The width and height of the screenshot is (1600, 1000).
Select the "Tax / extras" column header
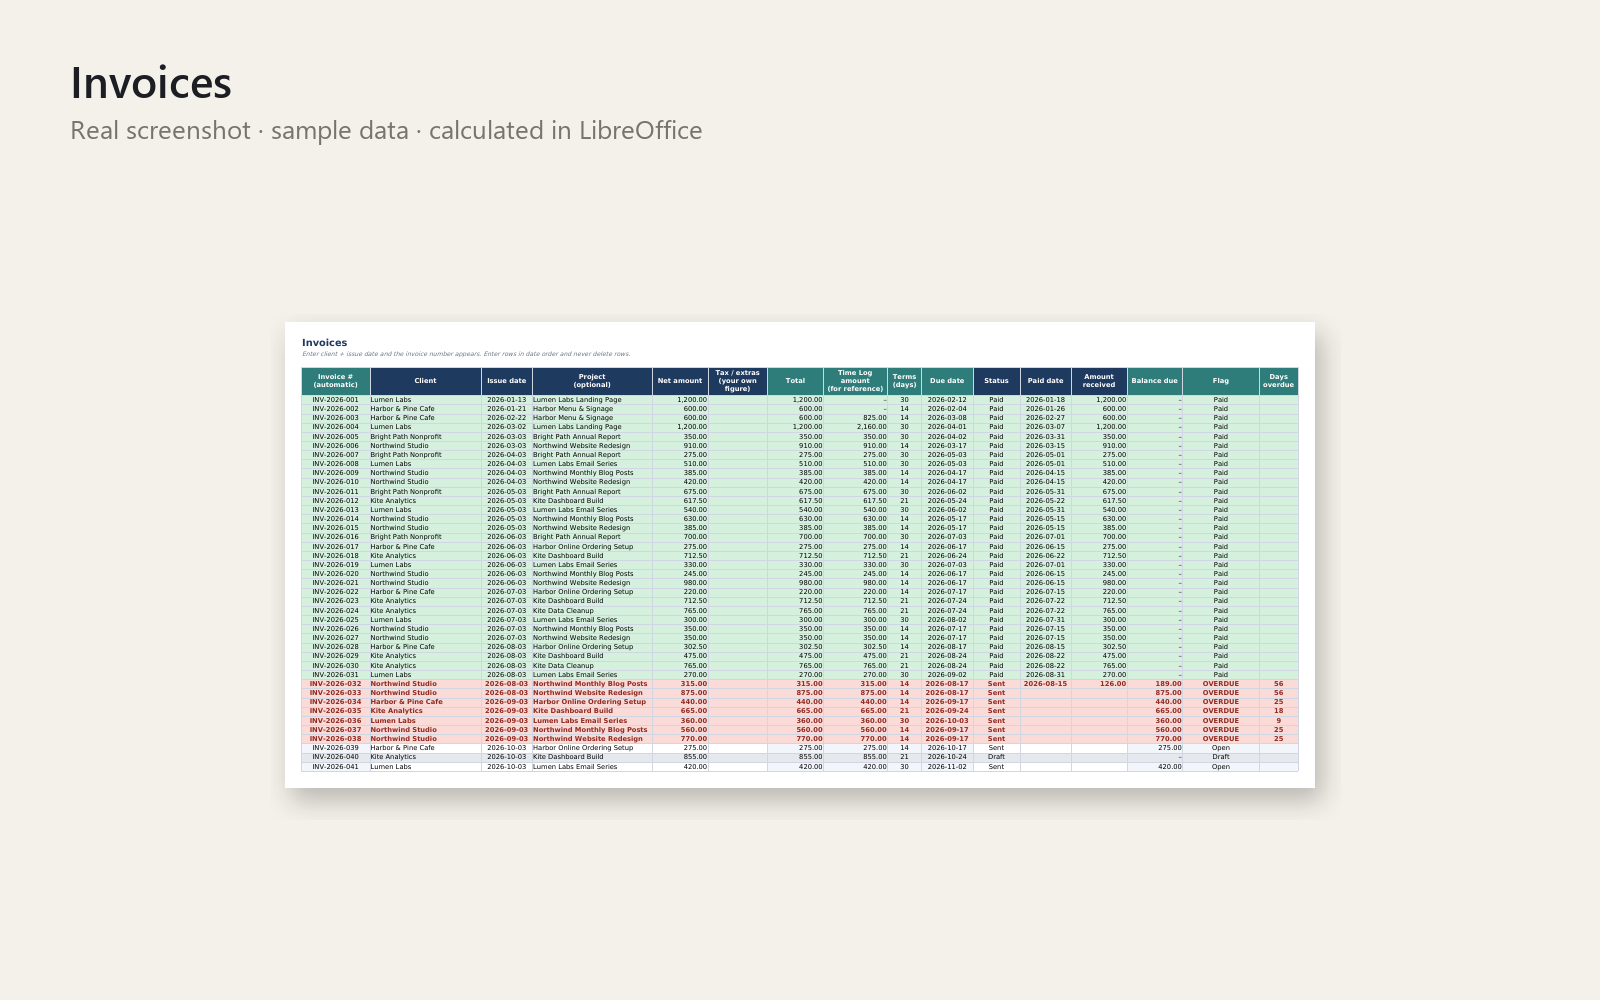tap(738, 381)
